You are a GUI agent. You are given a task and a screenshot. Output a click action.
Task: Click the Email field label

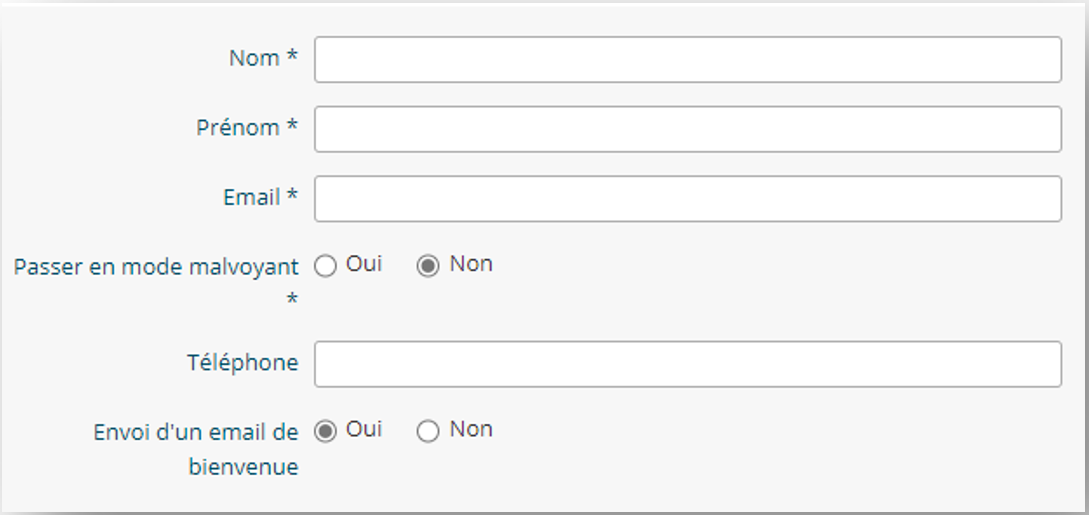[x=251, y=198]
